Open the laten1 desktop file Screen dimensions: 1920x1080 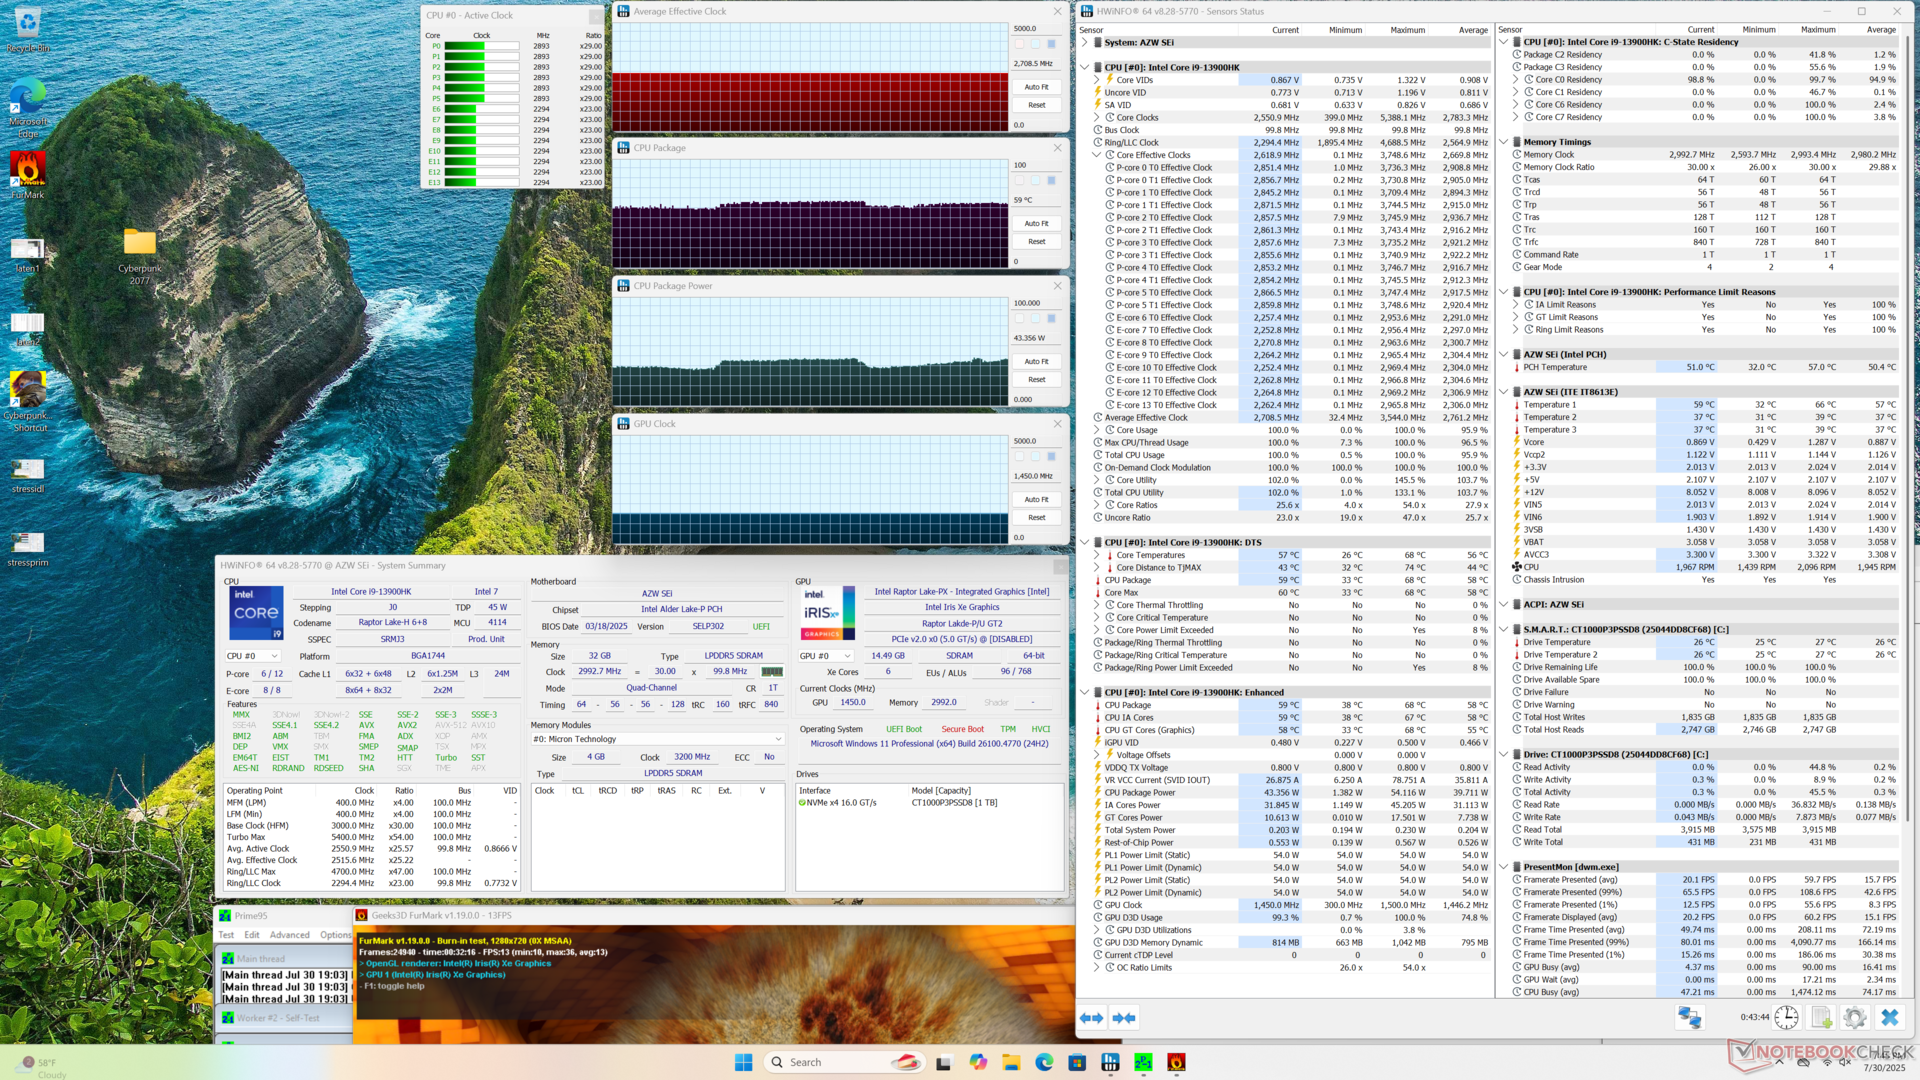(x=28, y=254)
